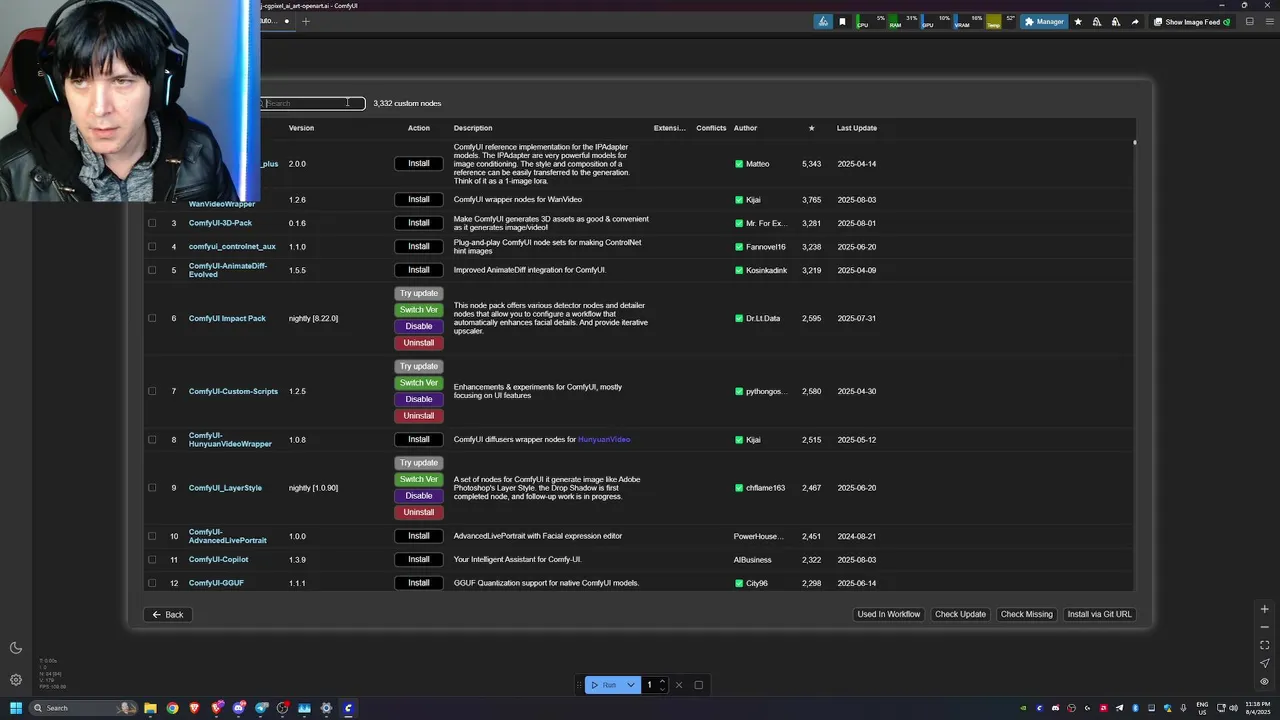1280x720 pixels.
Task: Uninstall ComfyUI-Custom-Scripts
Action: (419, 416)
